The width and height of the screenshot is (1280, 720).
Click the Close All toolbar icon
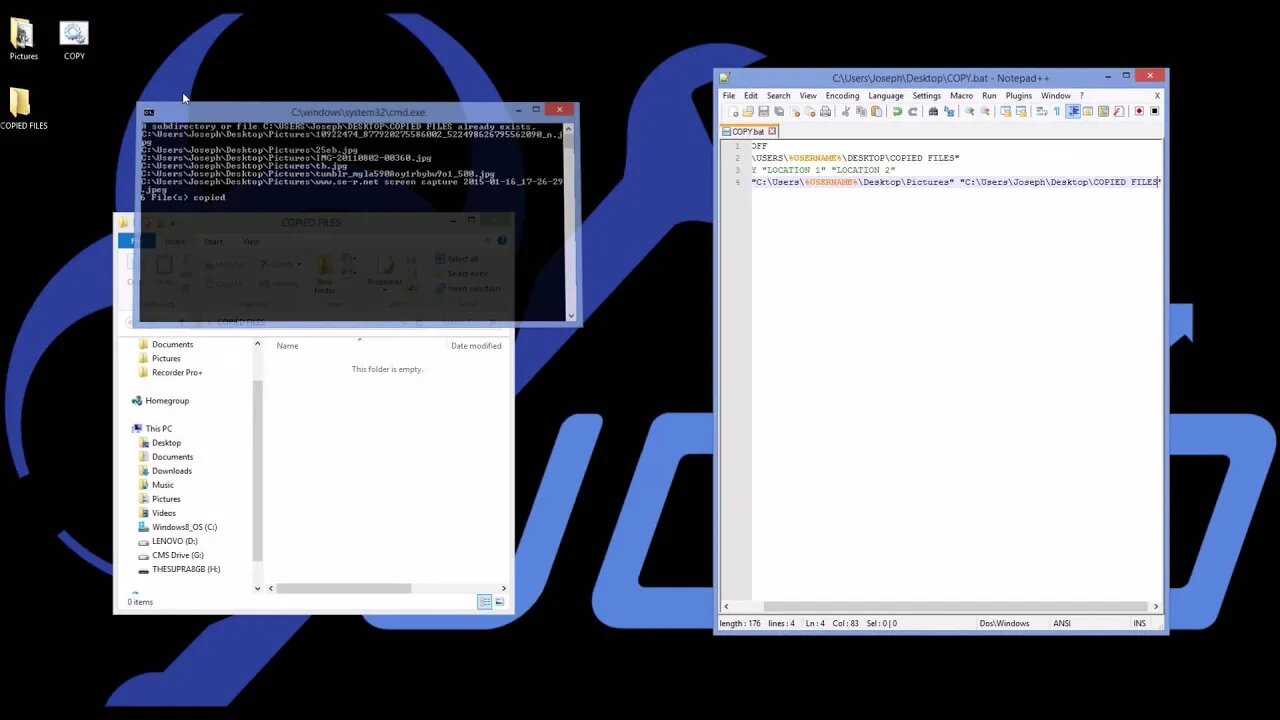[x=811, y=111]
